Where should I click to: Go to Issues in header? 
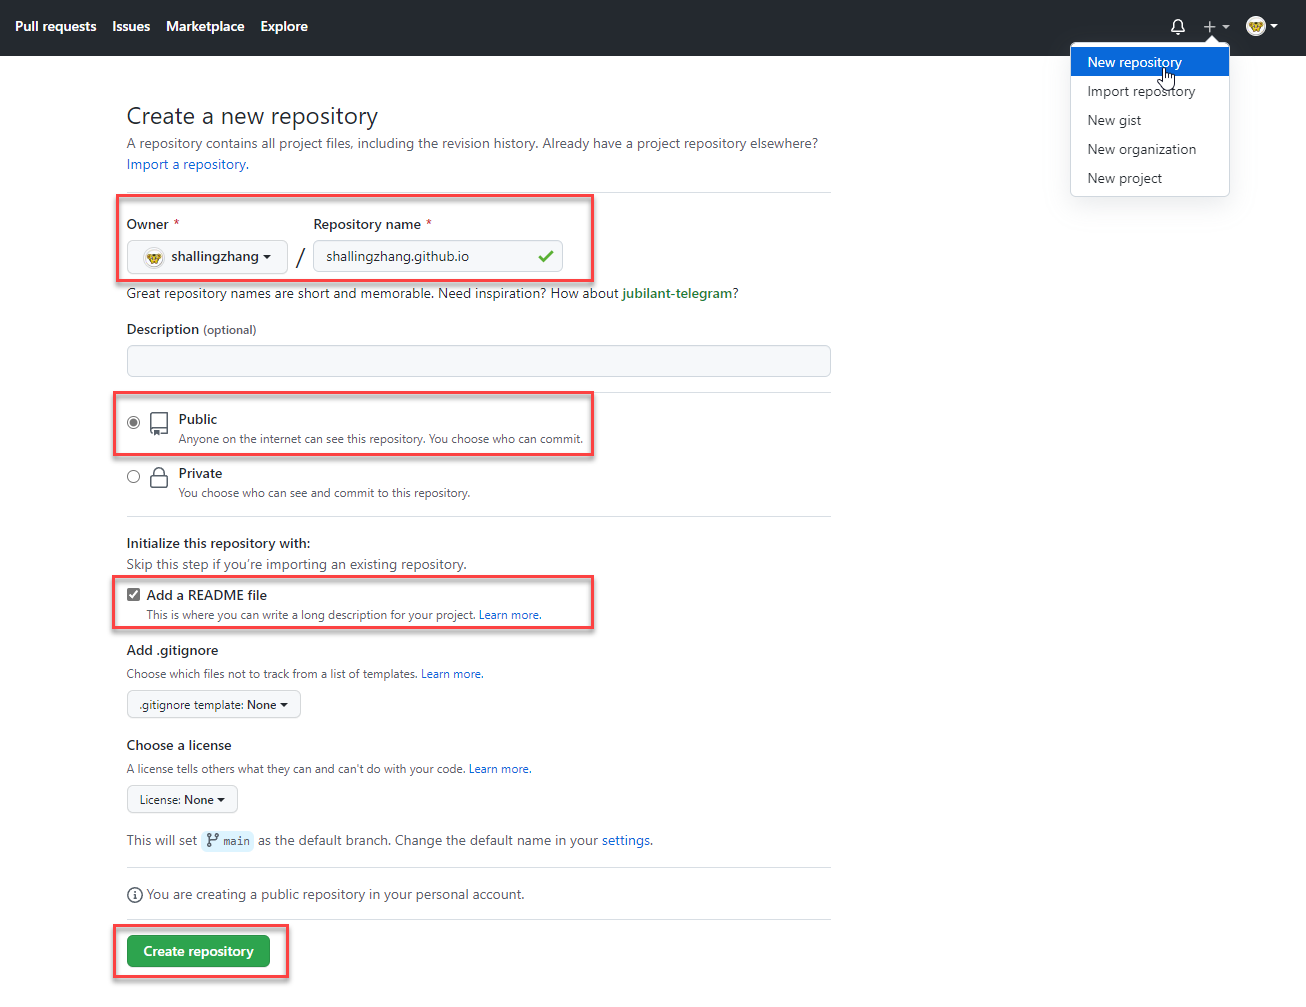pos(131,27)
